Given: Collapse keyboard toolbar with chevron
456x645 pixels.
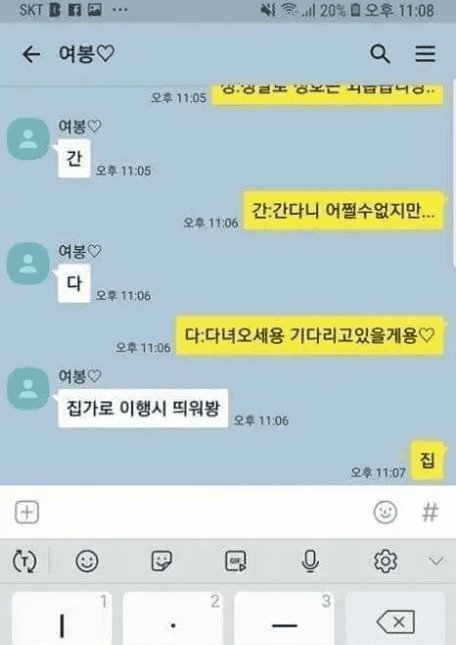Looking at the screenshot, I should pos(436,561).
